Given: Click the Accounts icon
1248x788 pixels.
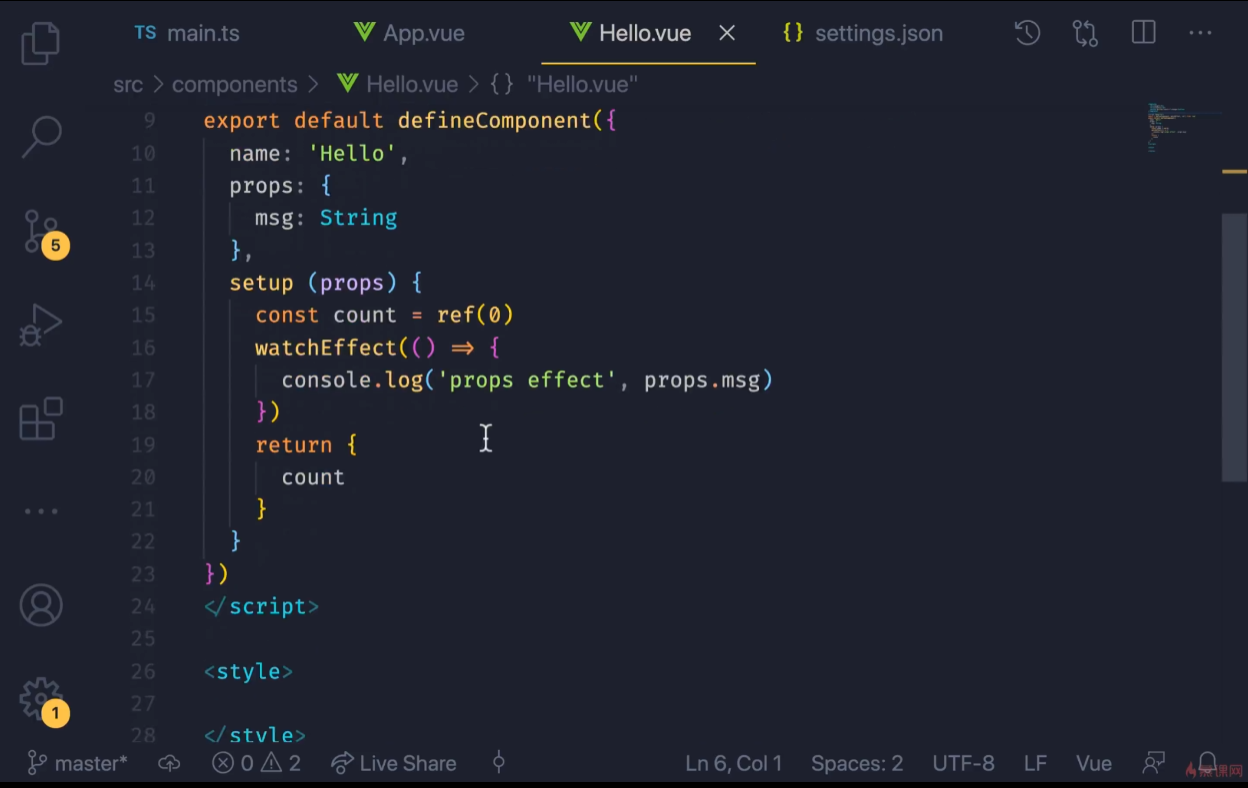Looking at the screenshot, I should pyautogui.click(x=41, y=606).
